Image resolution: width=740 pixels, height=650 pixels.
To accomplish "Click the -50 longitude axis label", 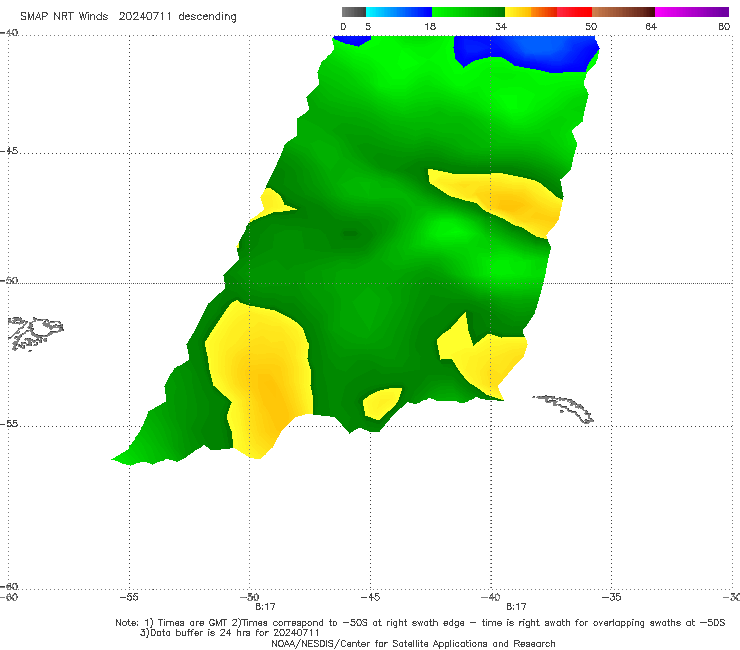I will click(x=249, y=597).
